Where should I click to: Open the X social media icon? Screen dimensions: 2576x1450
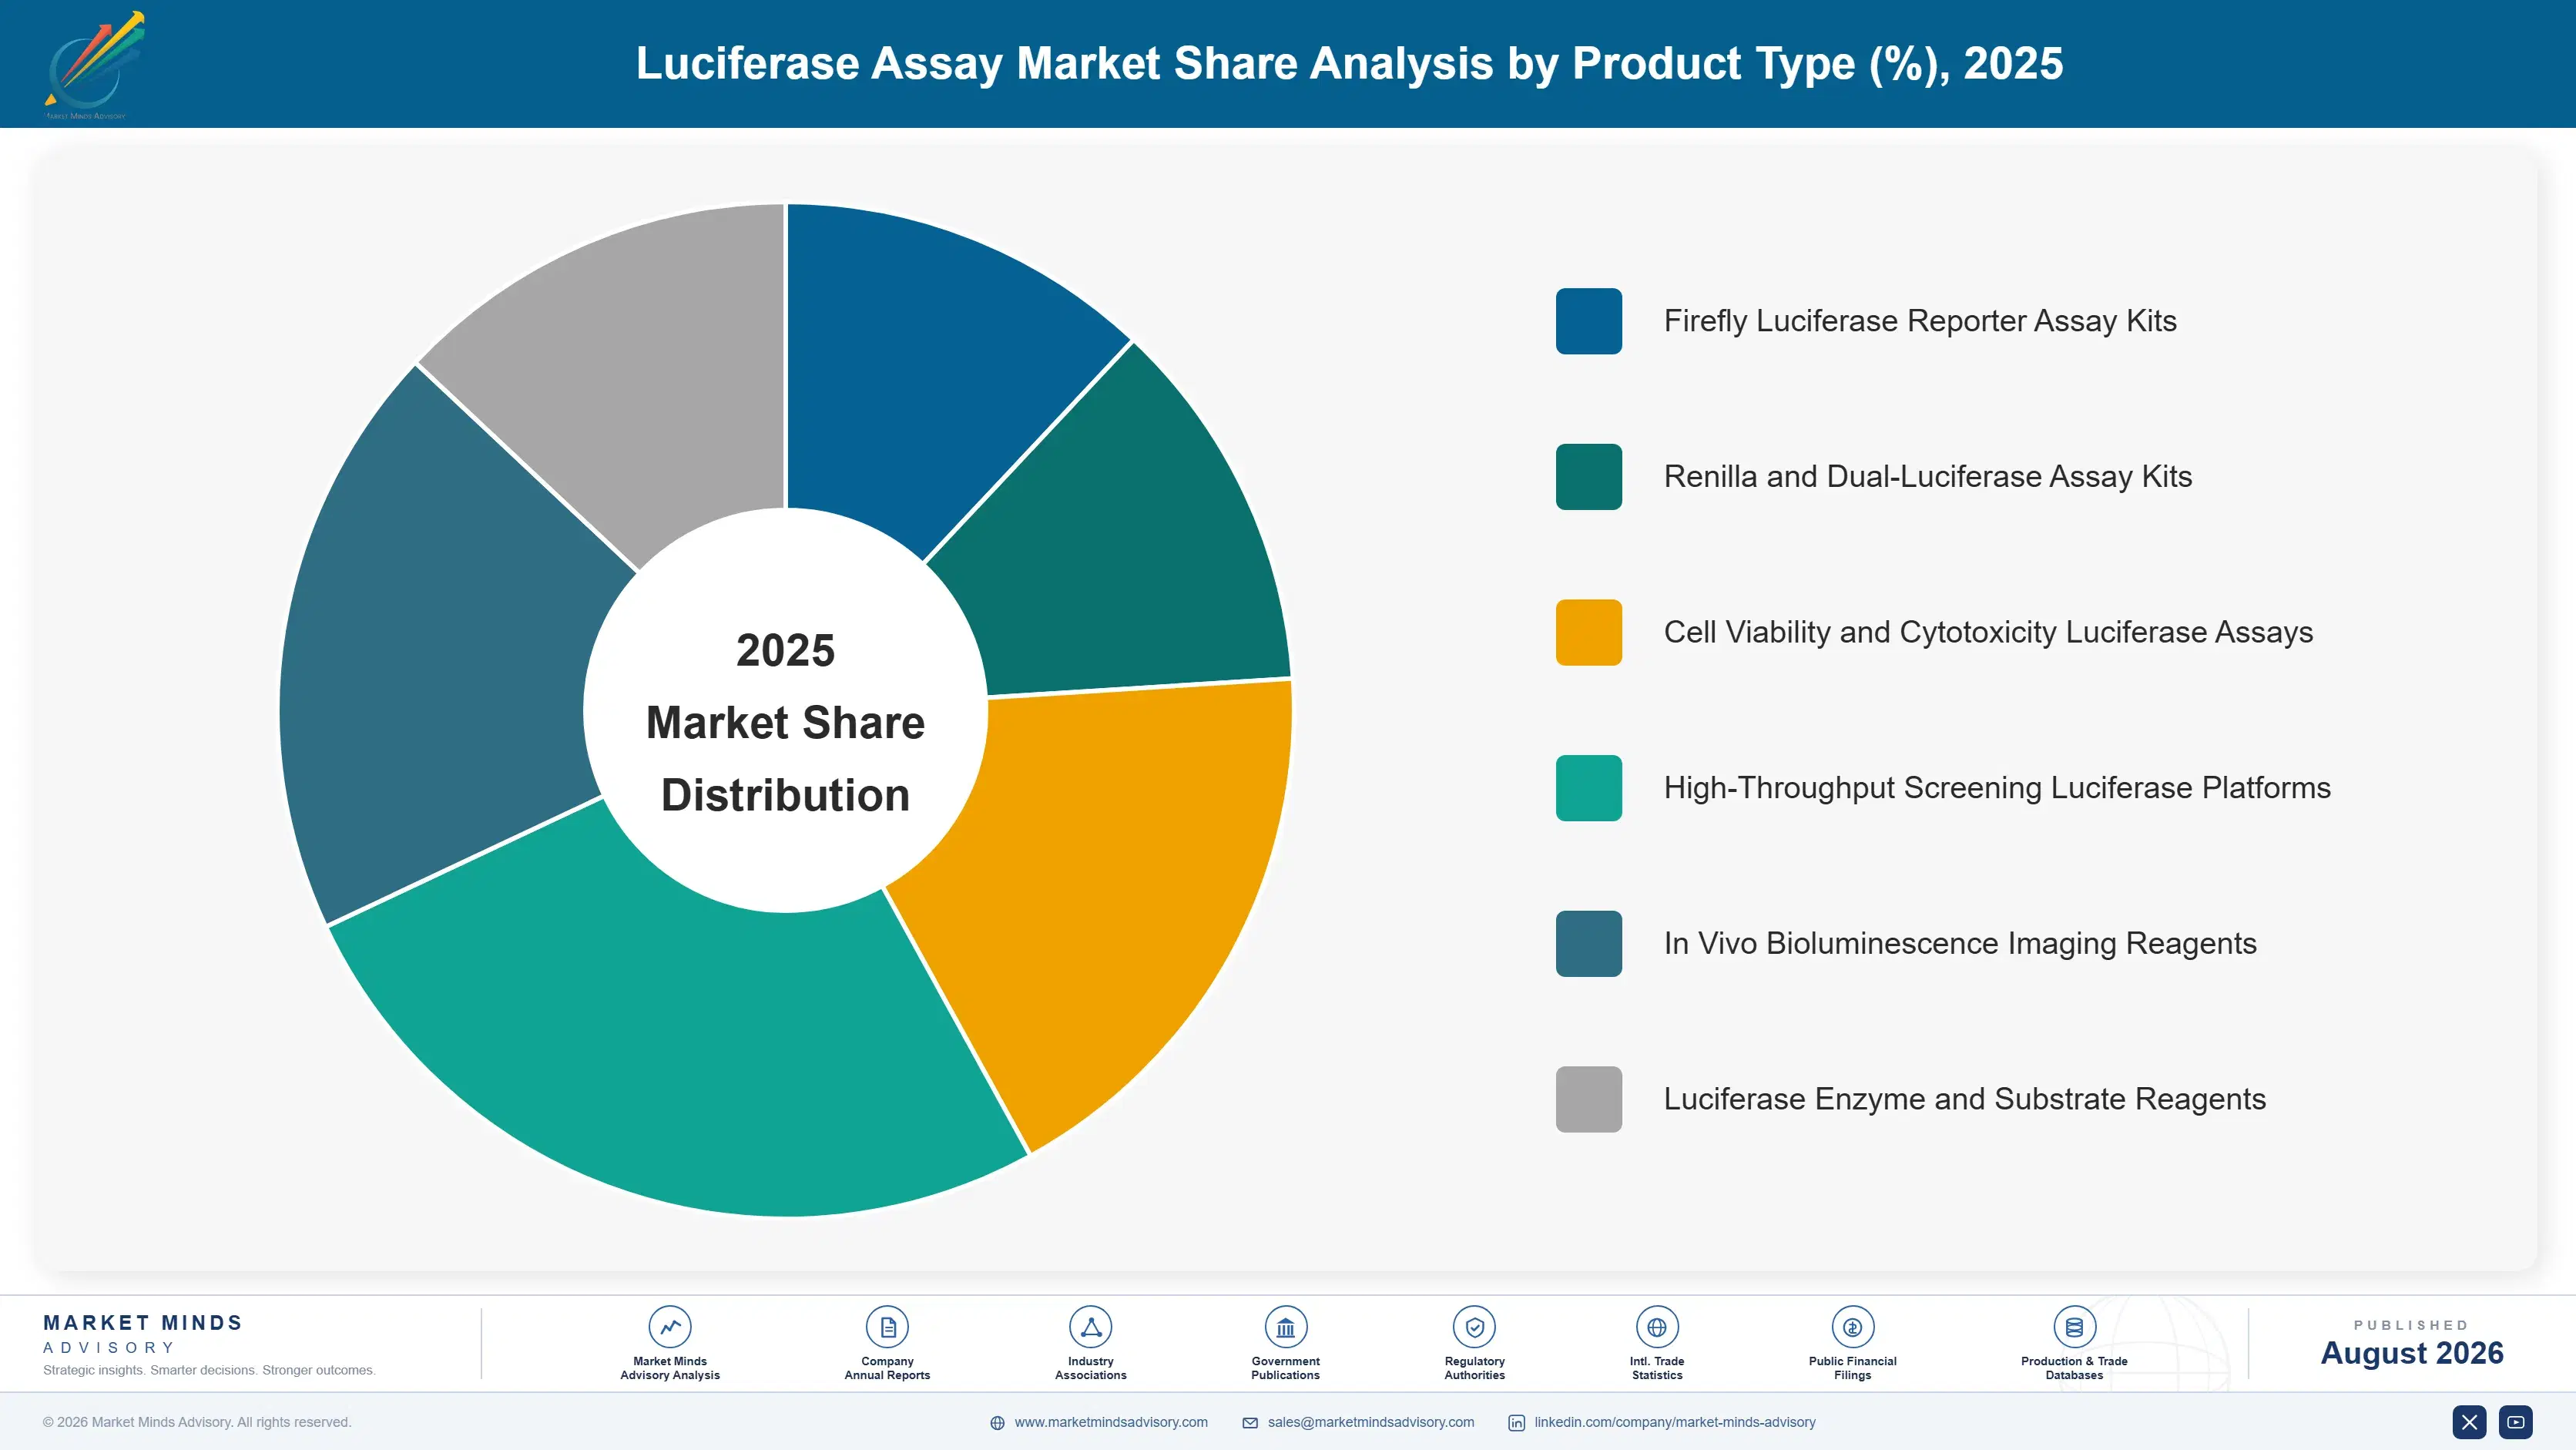pos(2469,1422)
